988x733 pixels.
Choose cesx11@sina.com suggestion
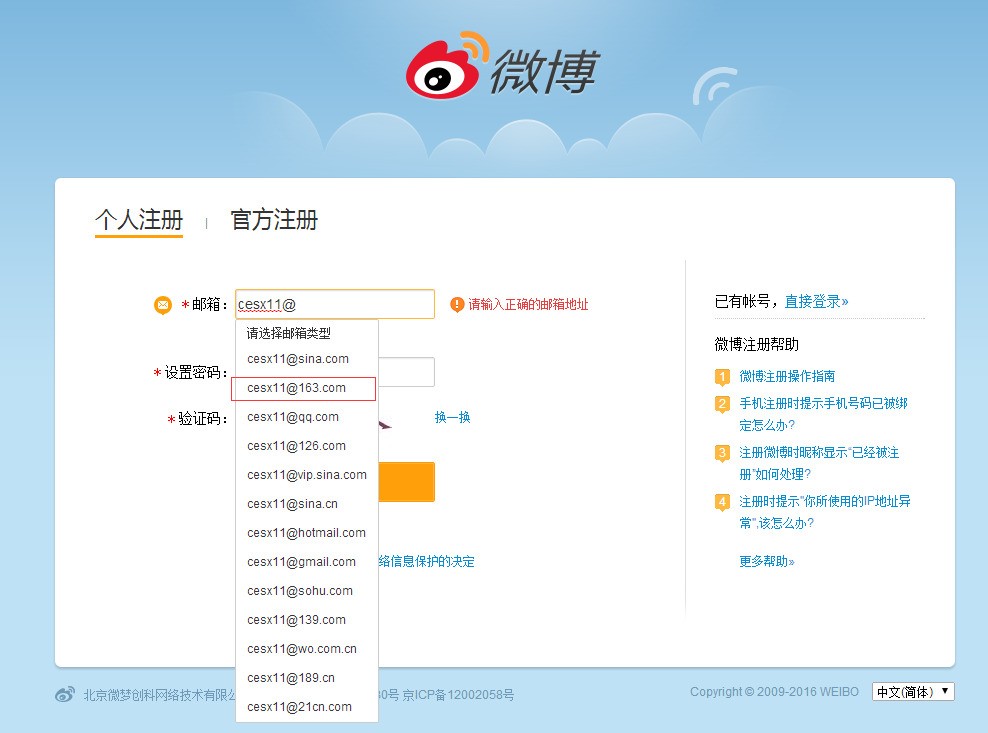coord(307,359)
